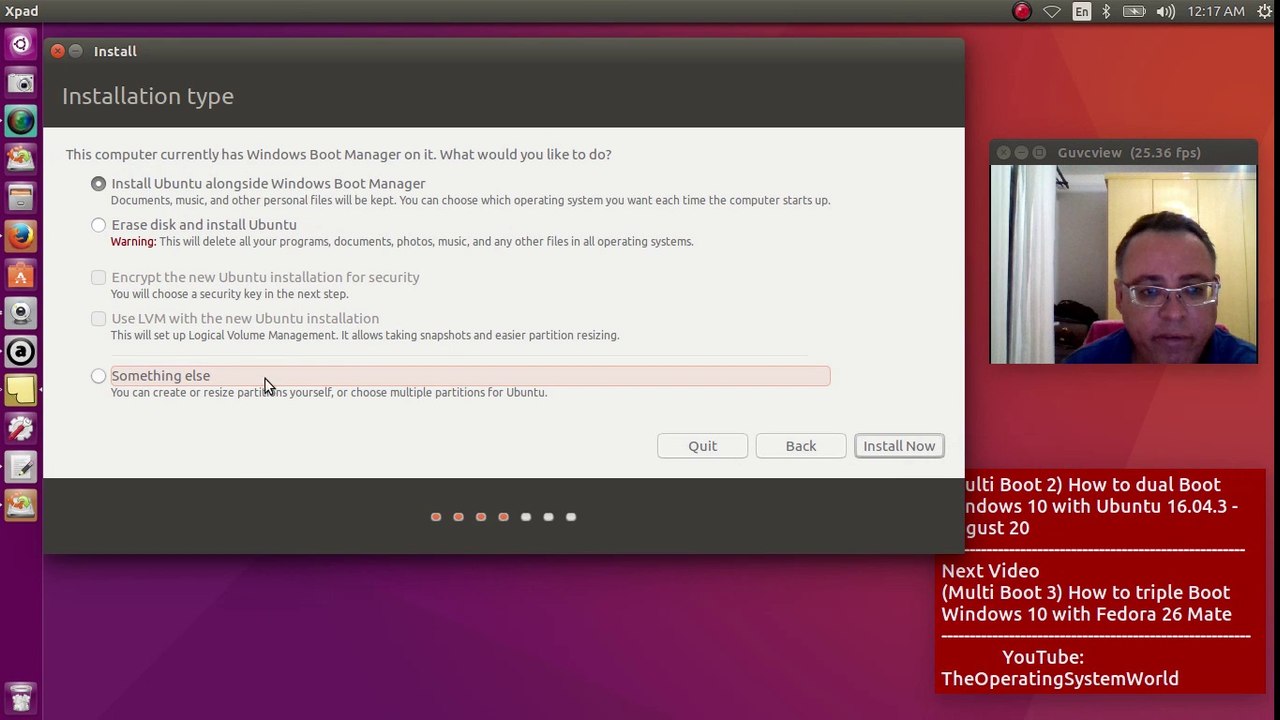1280x720 pixels.
Task: Select Install Ubuntu alongside Windows Boot Manager
Action: pos(98,184)
